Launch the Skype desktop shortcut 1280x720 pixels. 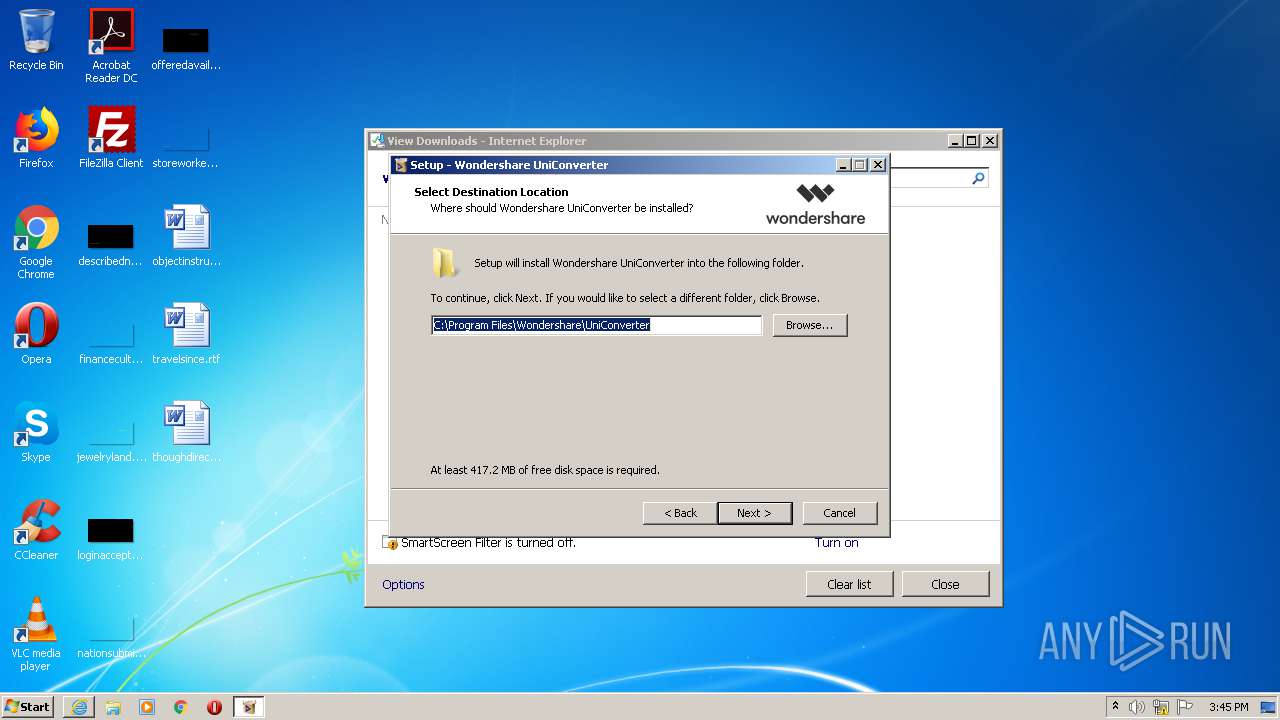pos(36,432)
